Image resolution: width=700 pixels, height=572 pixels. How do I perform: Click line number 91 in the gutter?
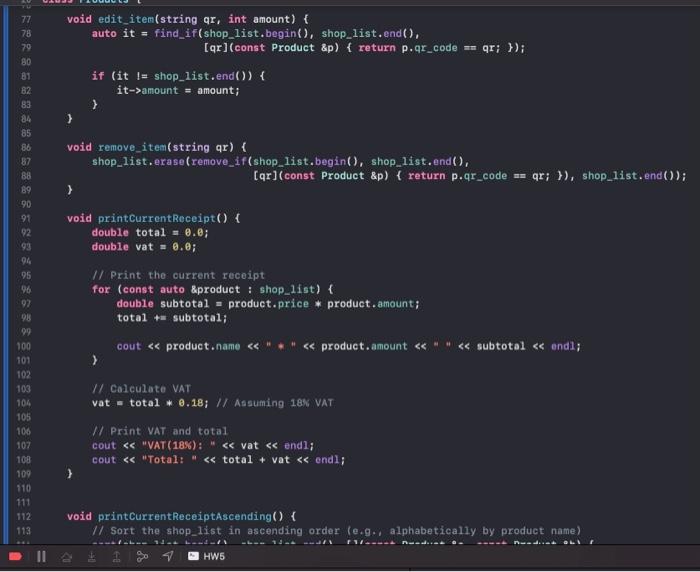coord(26,218)
